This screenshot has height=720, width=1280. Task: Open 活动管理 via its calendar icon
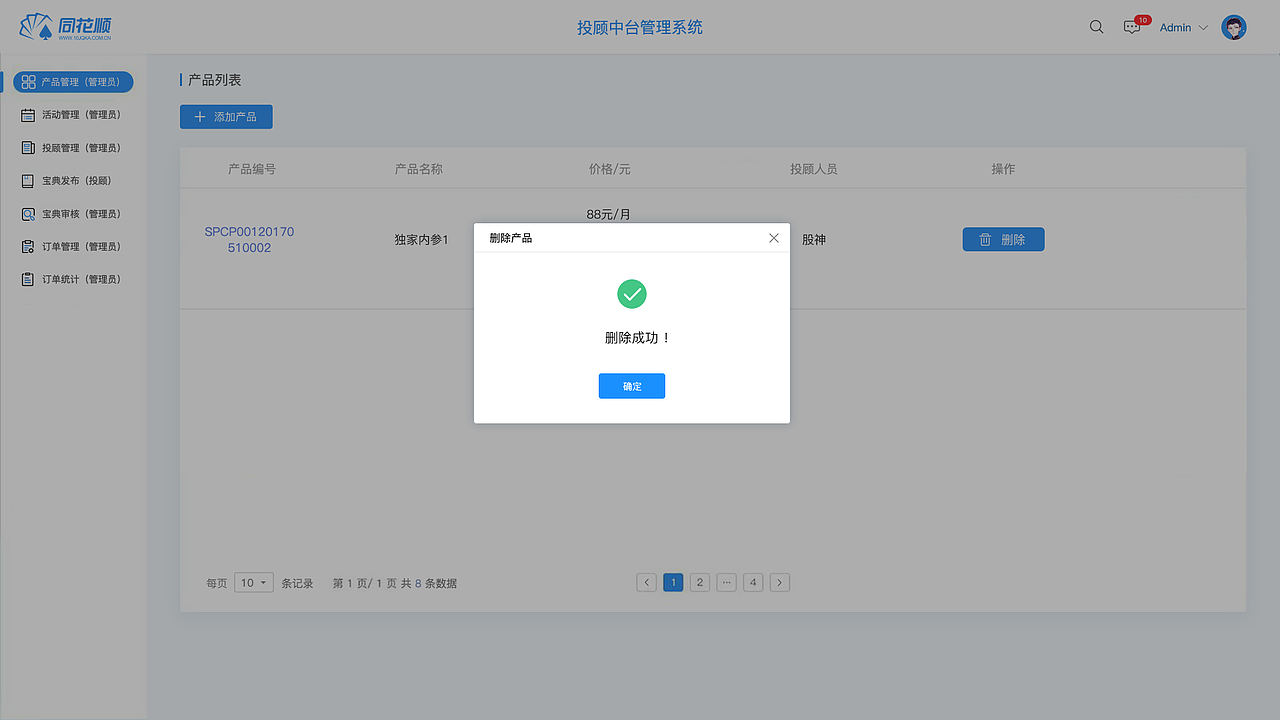(27, 114)
